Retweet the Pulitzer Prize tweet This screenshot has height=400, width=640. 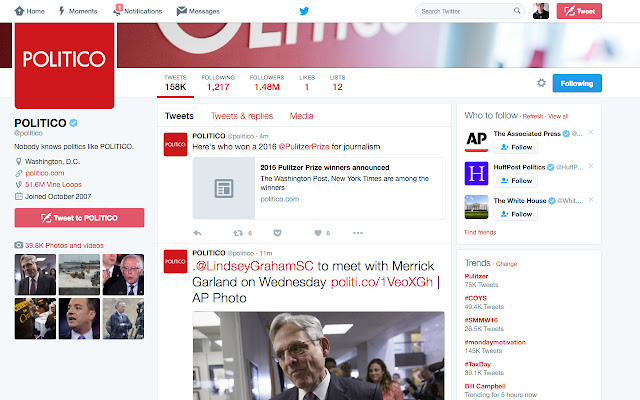[x=238, y=233]
